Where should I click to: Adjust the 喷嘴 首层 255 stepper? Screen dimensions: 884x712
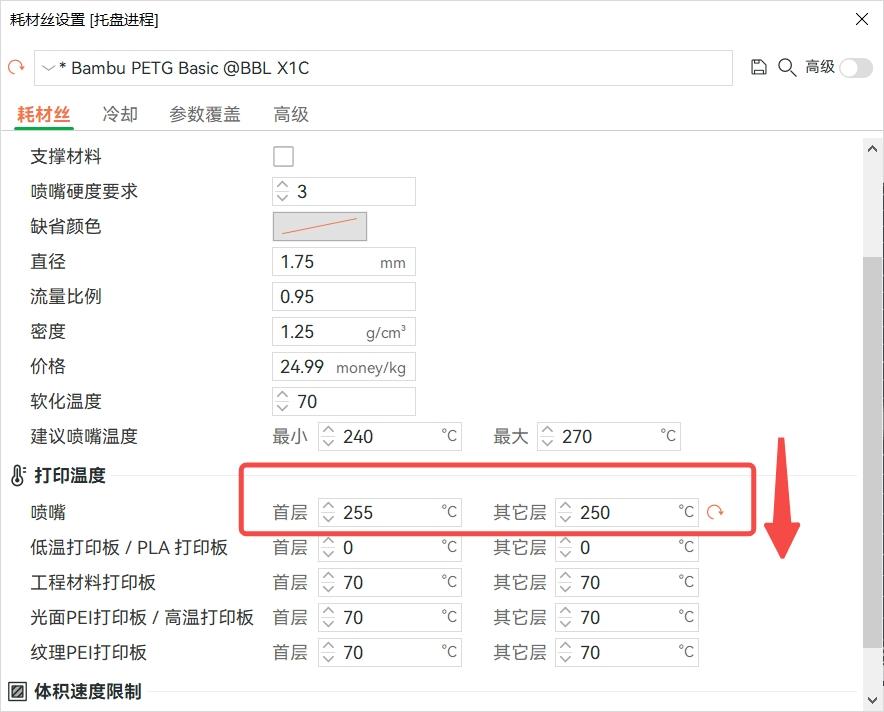[328, 512]
